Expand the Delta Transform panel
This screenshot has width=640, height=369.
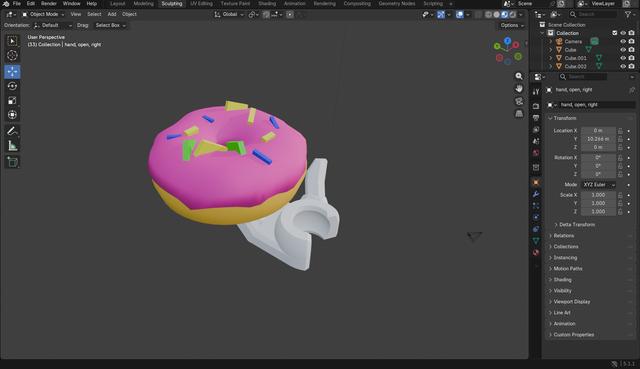576,225
